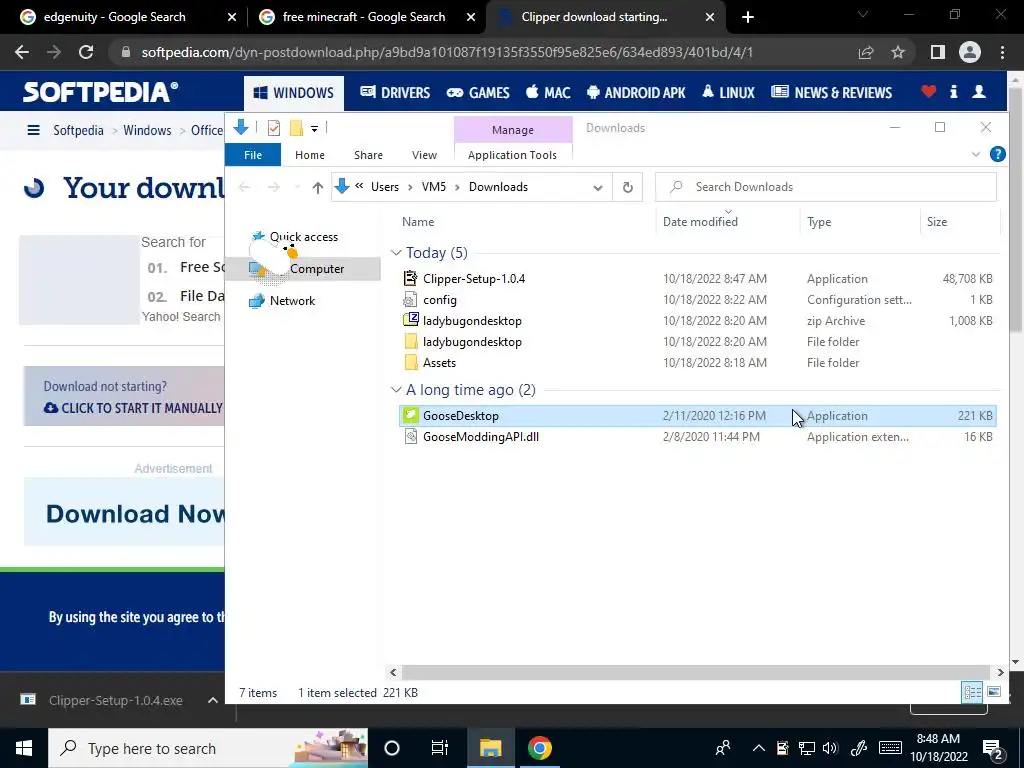Switch to Large icons view in status bar
Screen dimensions: 1024x768
click(994, 692)
